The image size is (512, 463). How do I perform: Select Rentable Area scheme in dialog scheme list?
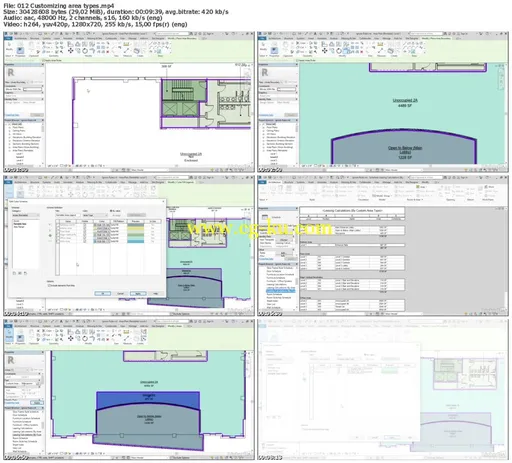pos(20,224)
